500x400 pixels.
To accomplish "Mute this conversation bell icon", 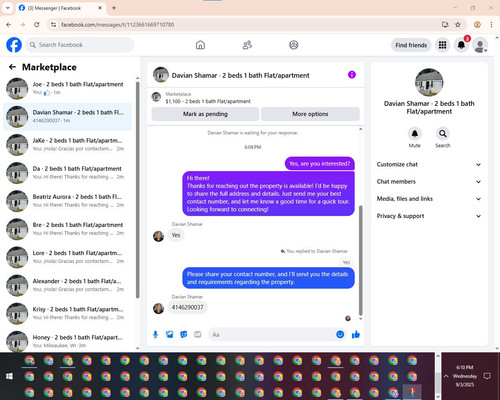I will tap(415, 134).
